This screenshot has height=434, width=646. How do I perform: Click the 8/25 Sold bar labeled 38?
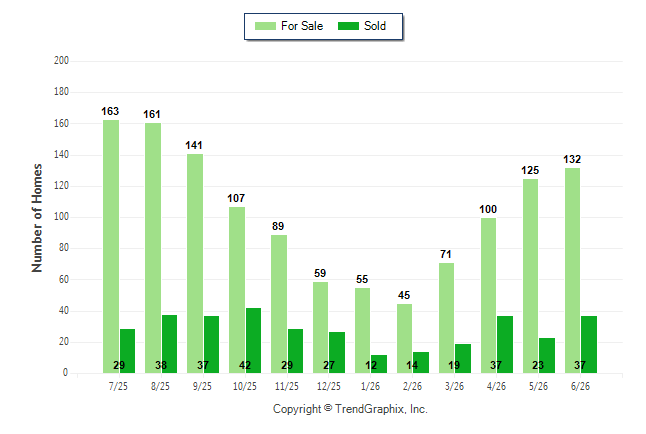[169, 344]
